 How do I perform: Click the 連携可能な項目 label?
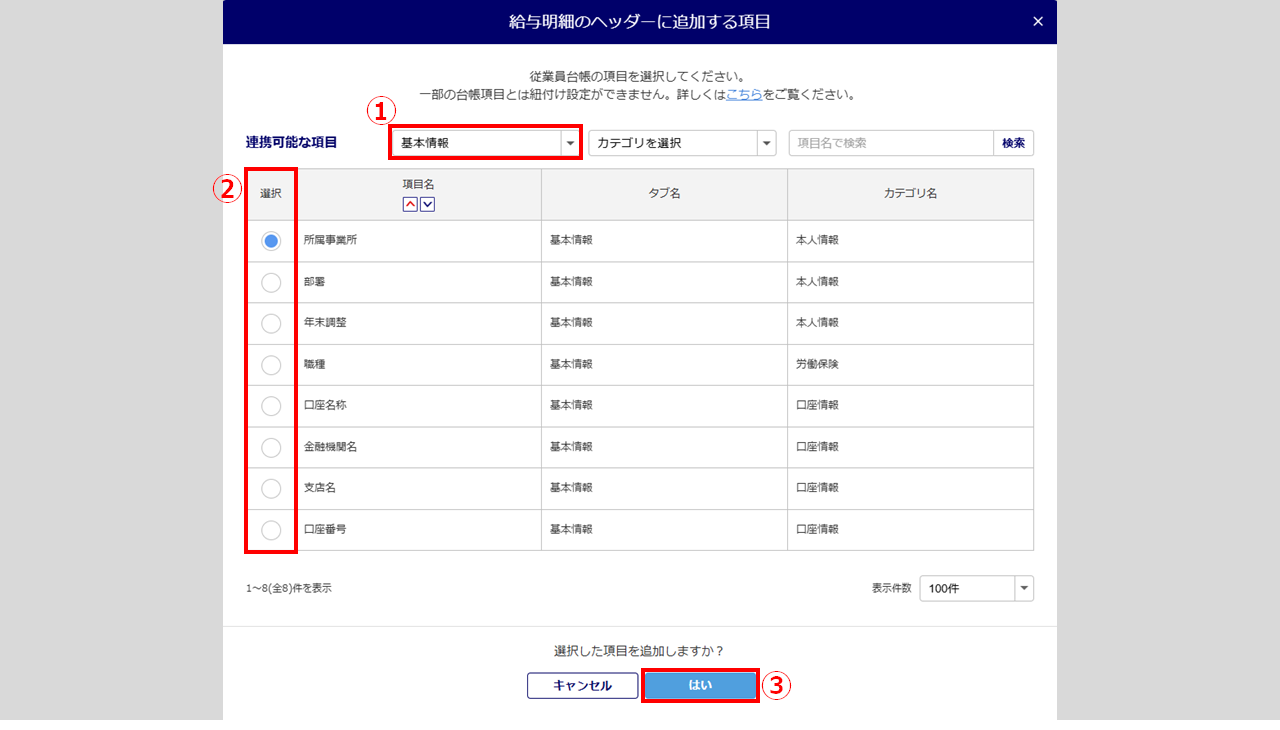pyautogui.click(x=292, y=143)
